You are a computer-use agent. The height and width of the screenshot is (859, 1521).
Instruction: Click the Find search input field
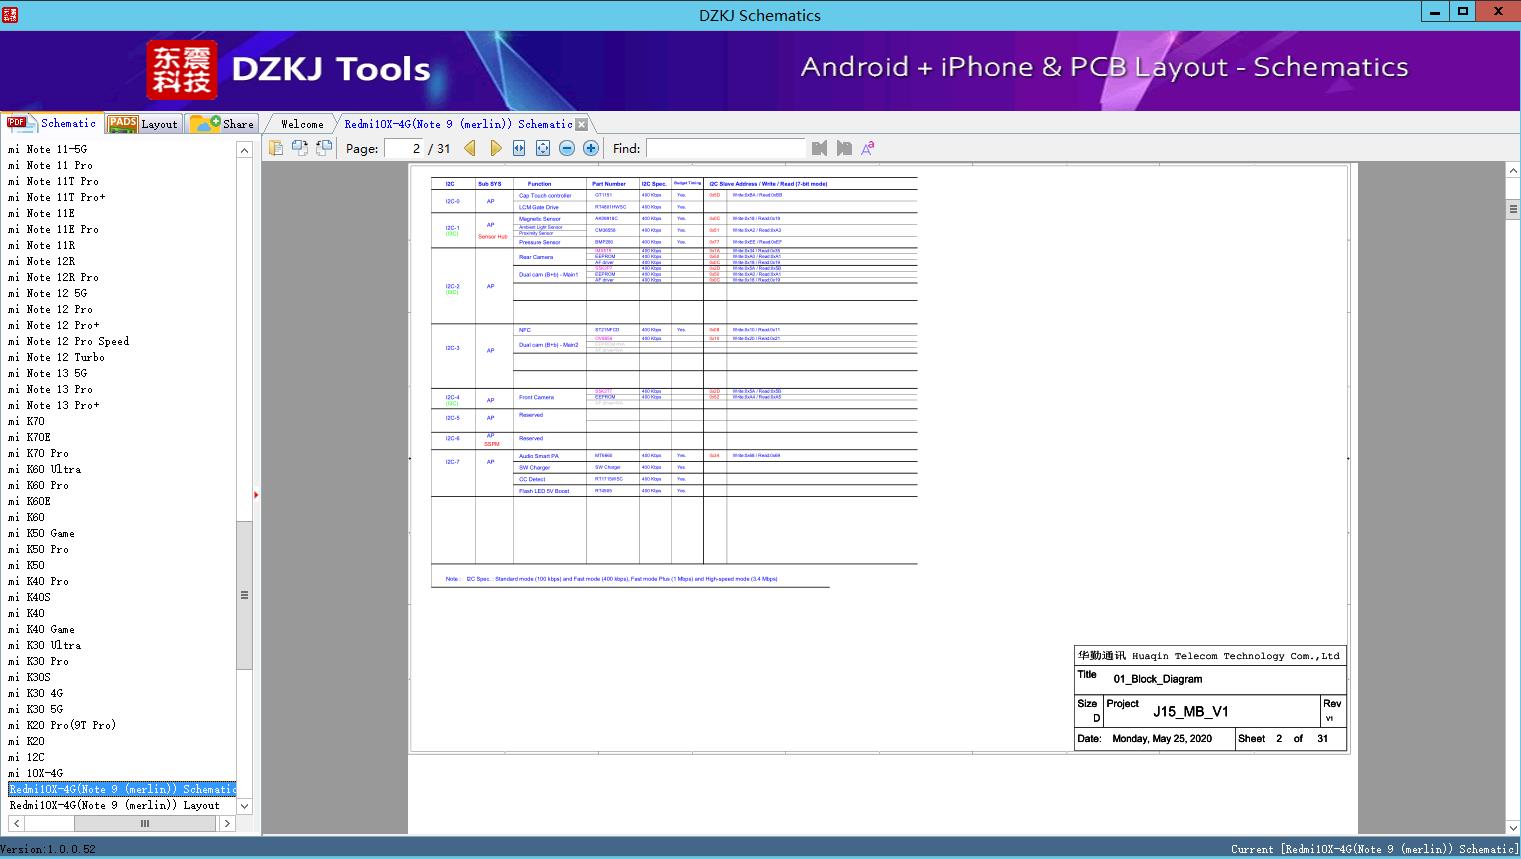(725, 148)
